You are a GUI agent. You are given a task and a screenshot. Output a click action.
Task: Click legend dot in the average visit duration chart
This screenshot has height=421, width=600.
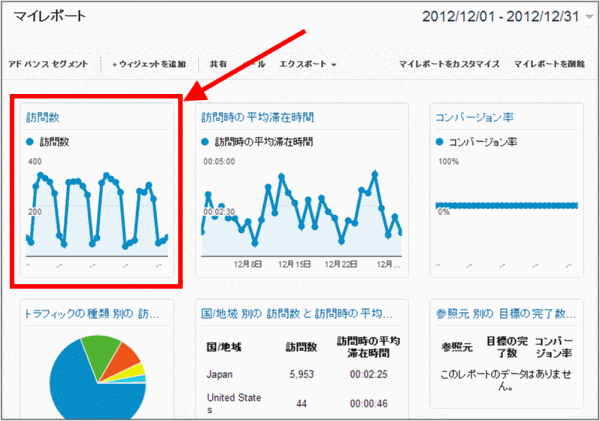(x=207, y=142)
